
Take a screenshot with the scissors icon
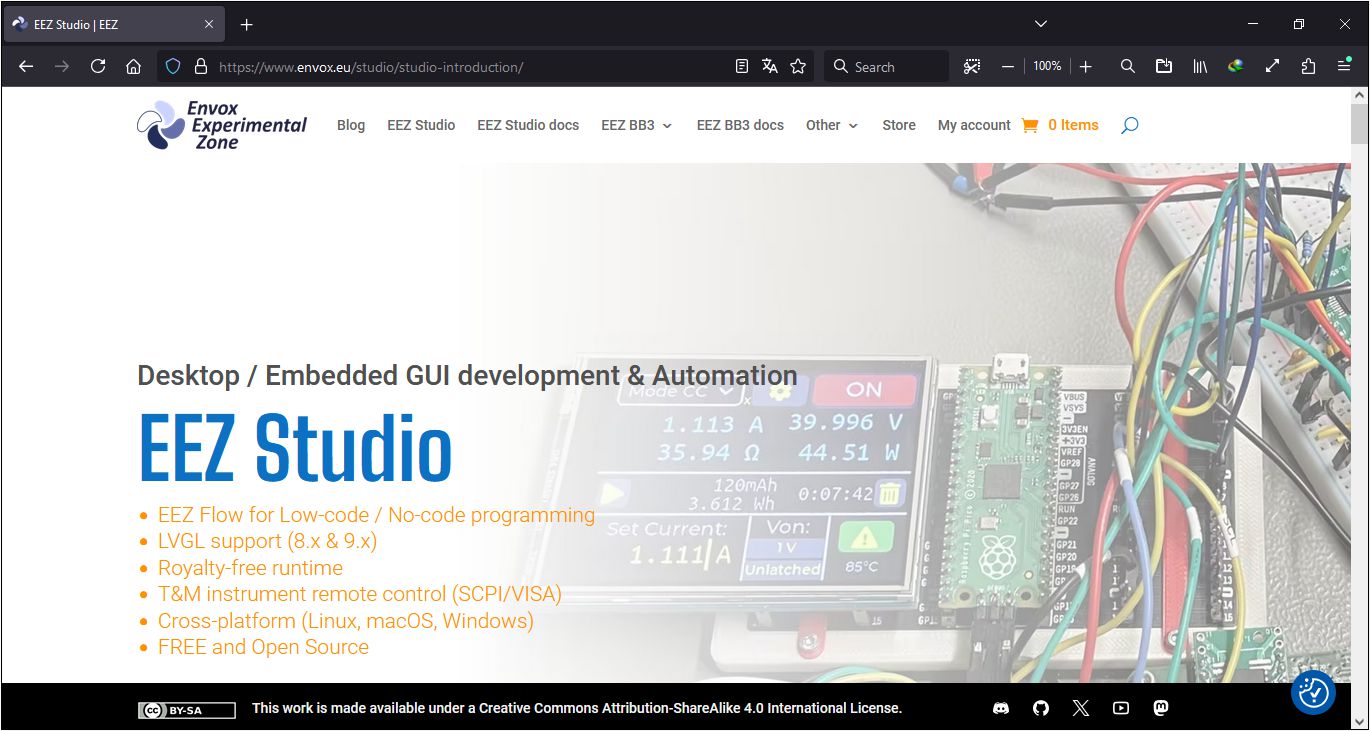coord(972,67)
